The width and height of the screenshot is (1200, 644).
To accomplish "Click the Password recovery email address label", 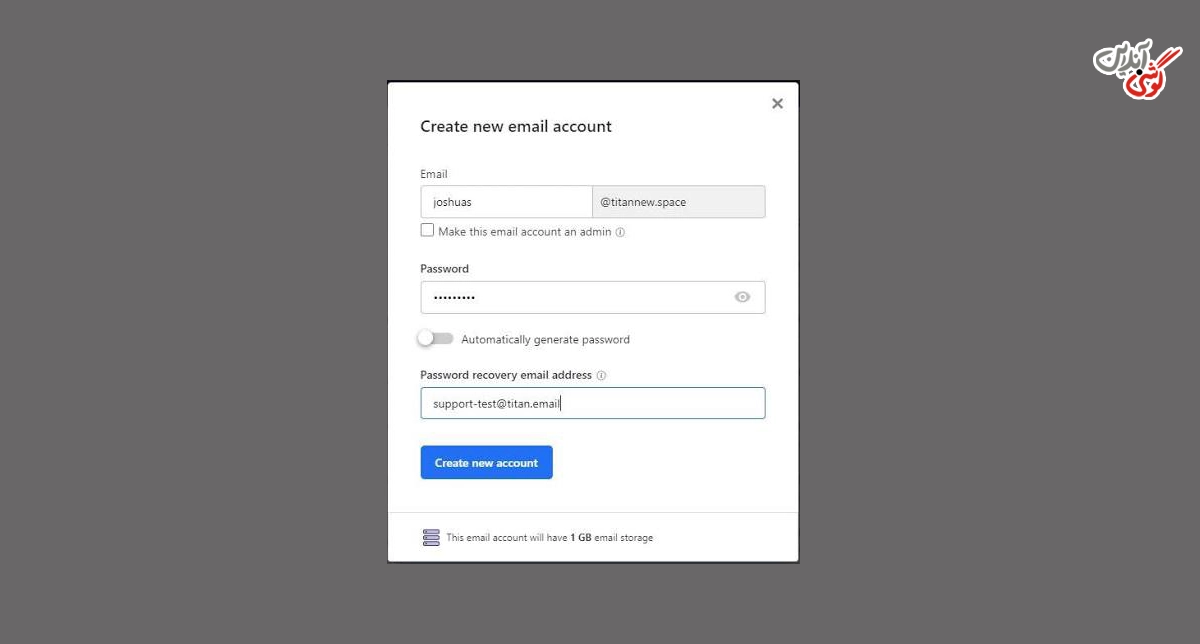I will tap(506, 376).
